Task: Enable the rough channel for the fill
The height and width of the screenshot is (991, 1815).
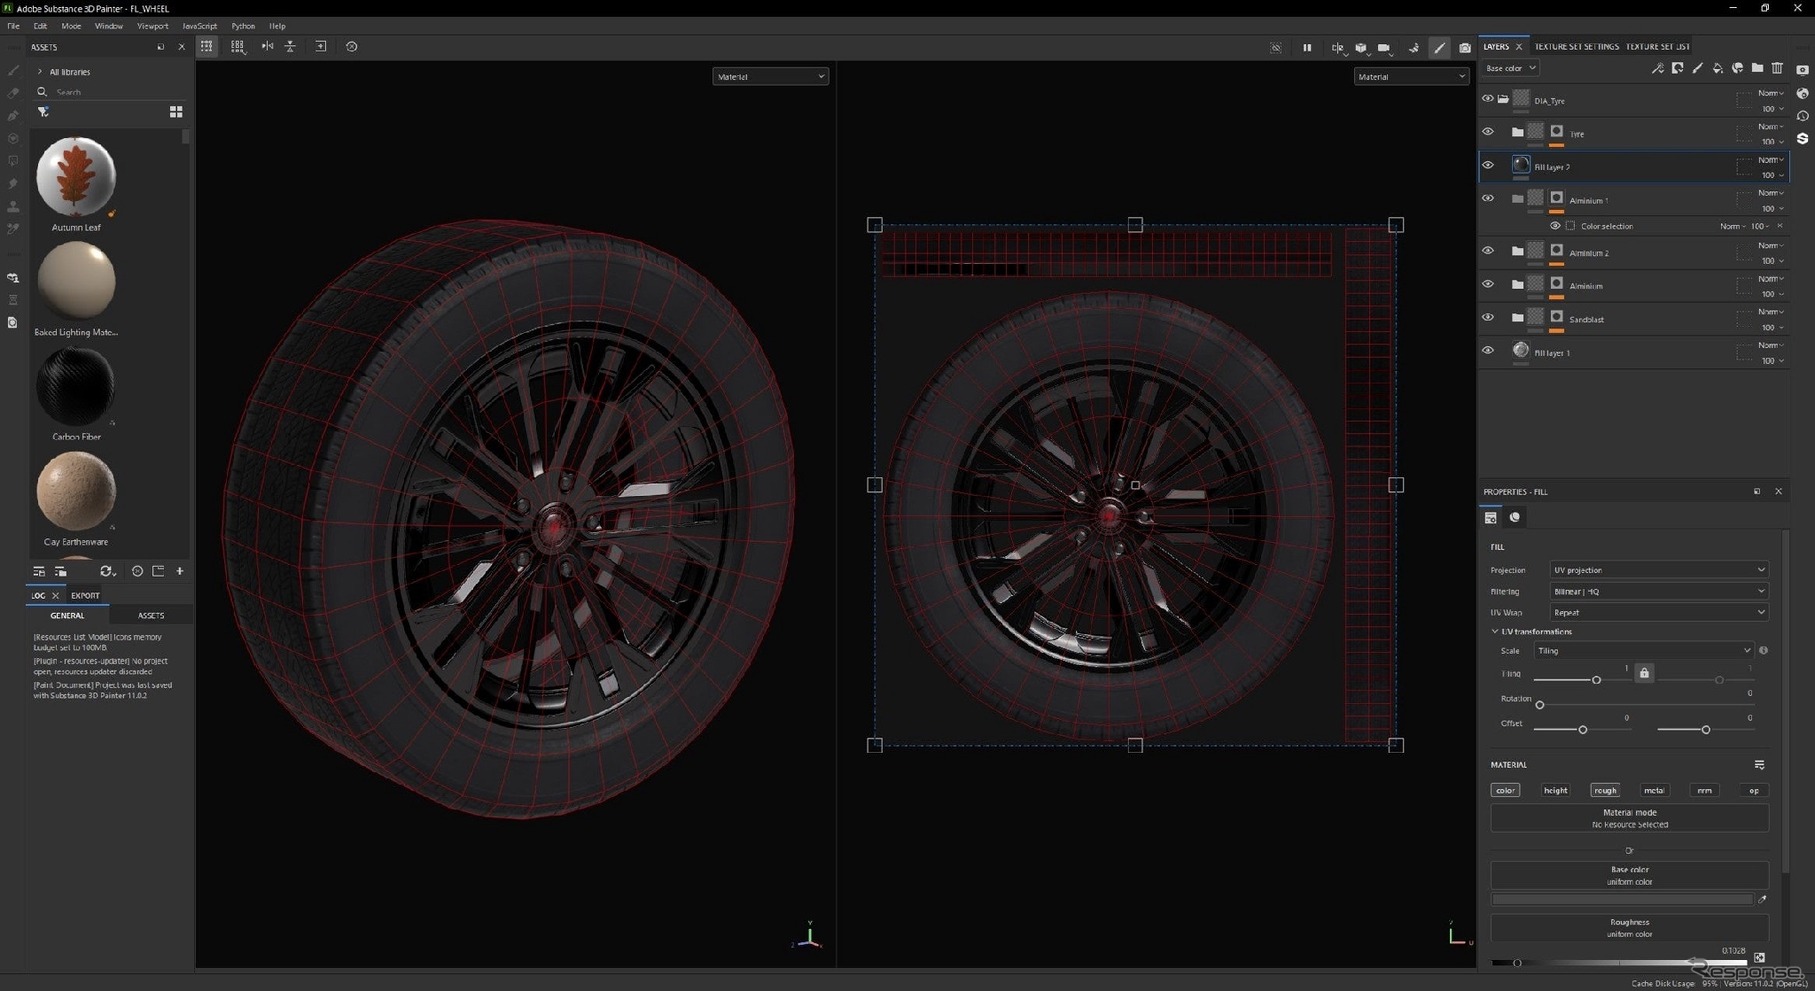Action: 1605,790
